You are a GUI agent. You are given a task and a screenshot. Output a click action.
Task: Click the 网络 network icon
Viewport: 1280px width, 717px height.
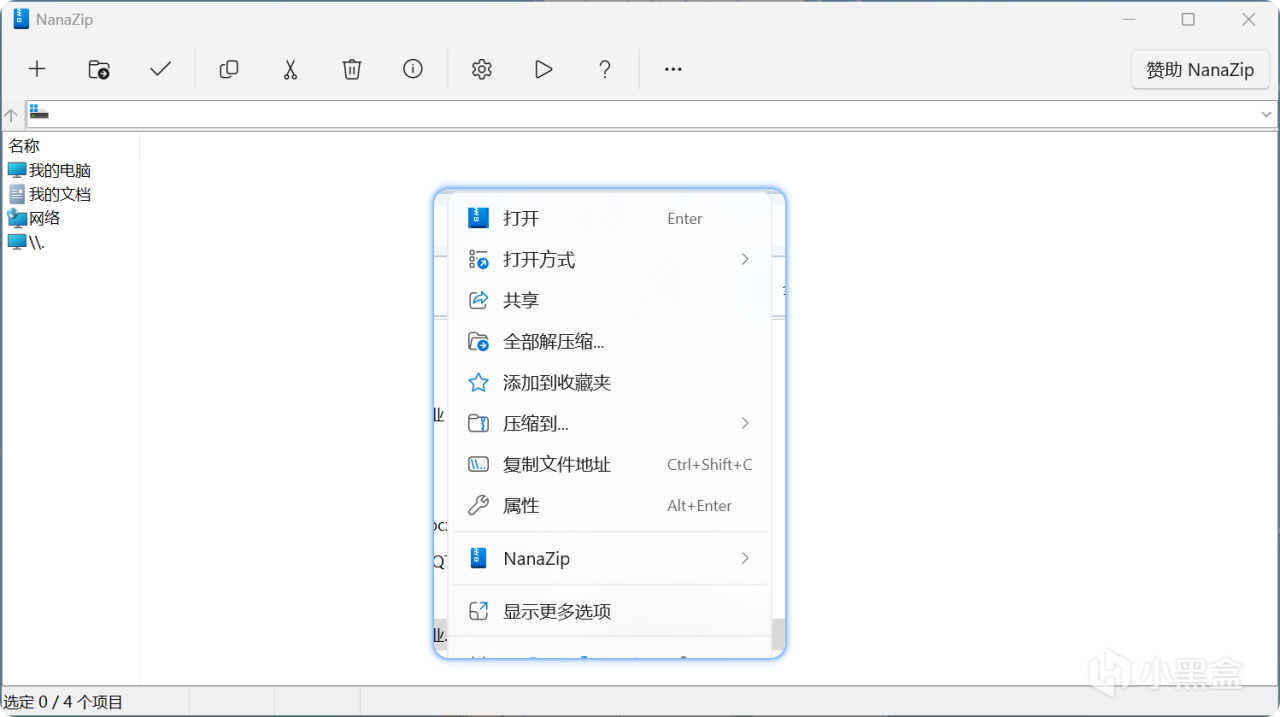17,218
